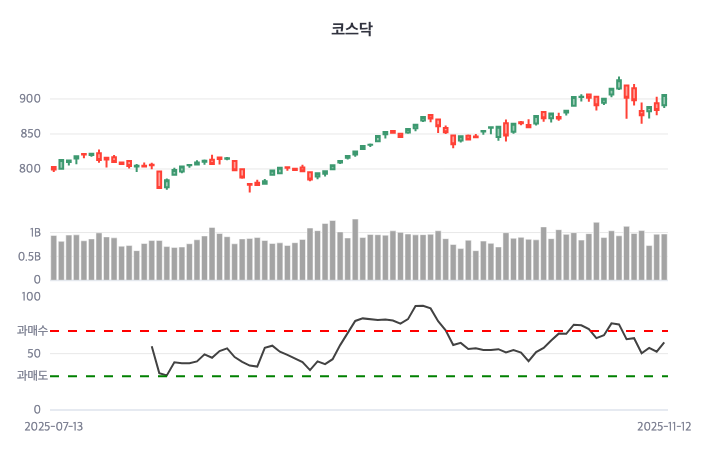Click the 850 price axis label
The image size is (704, 450).
point(30,134)
